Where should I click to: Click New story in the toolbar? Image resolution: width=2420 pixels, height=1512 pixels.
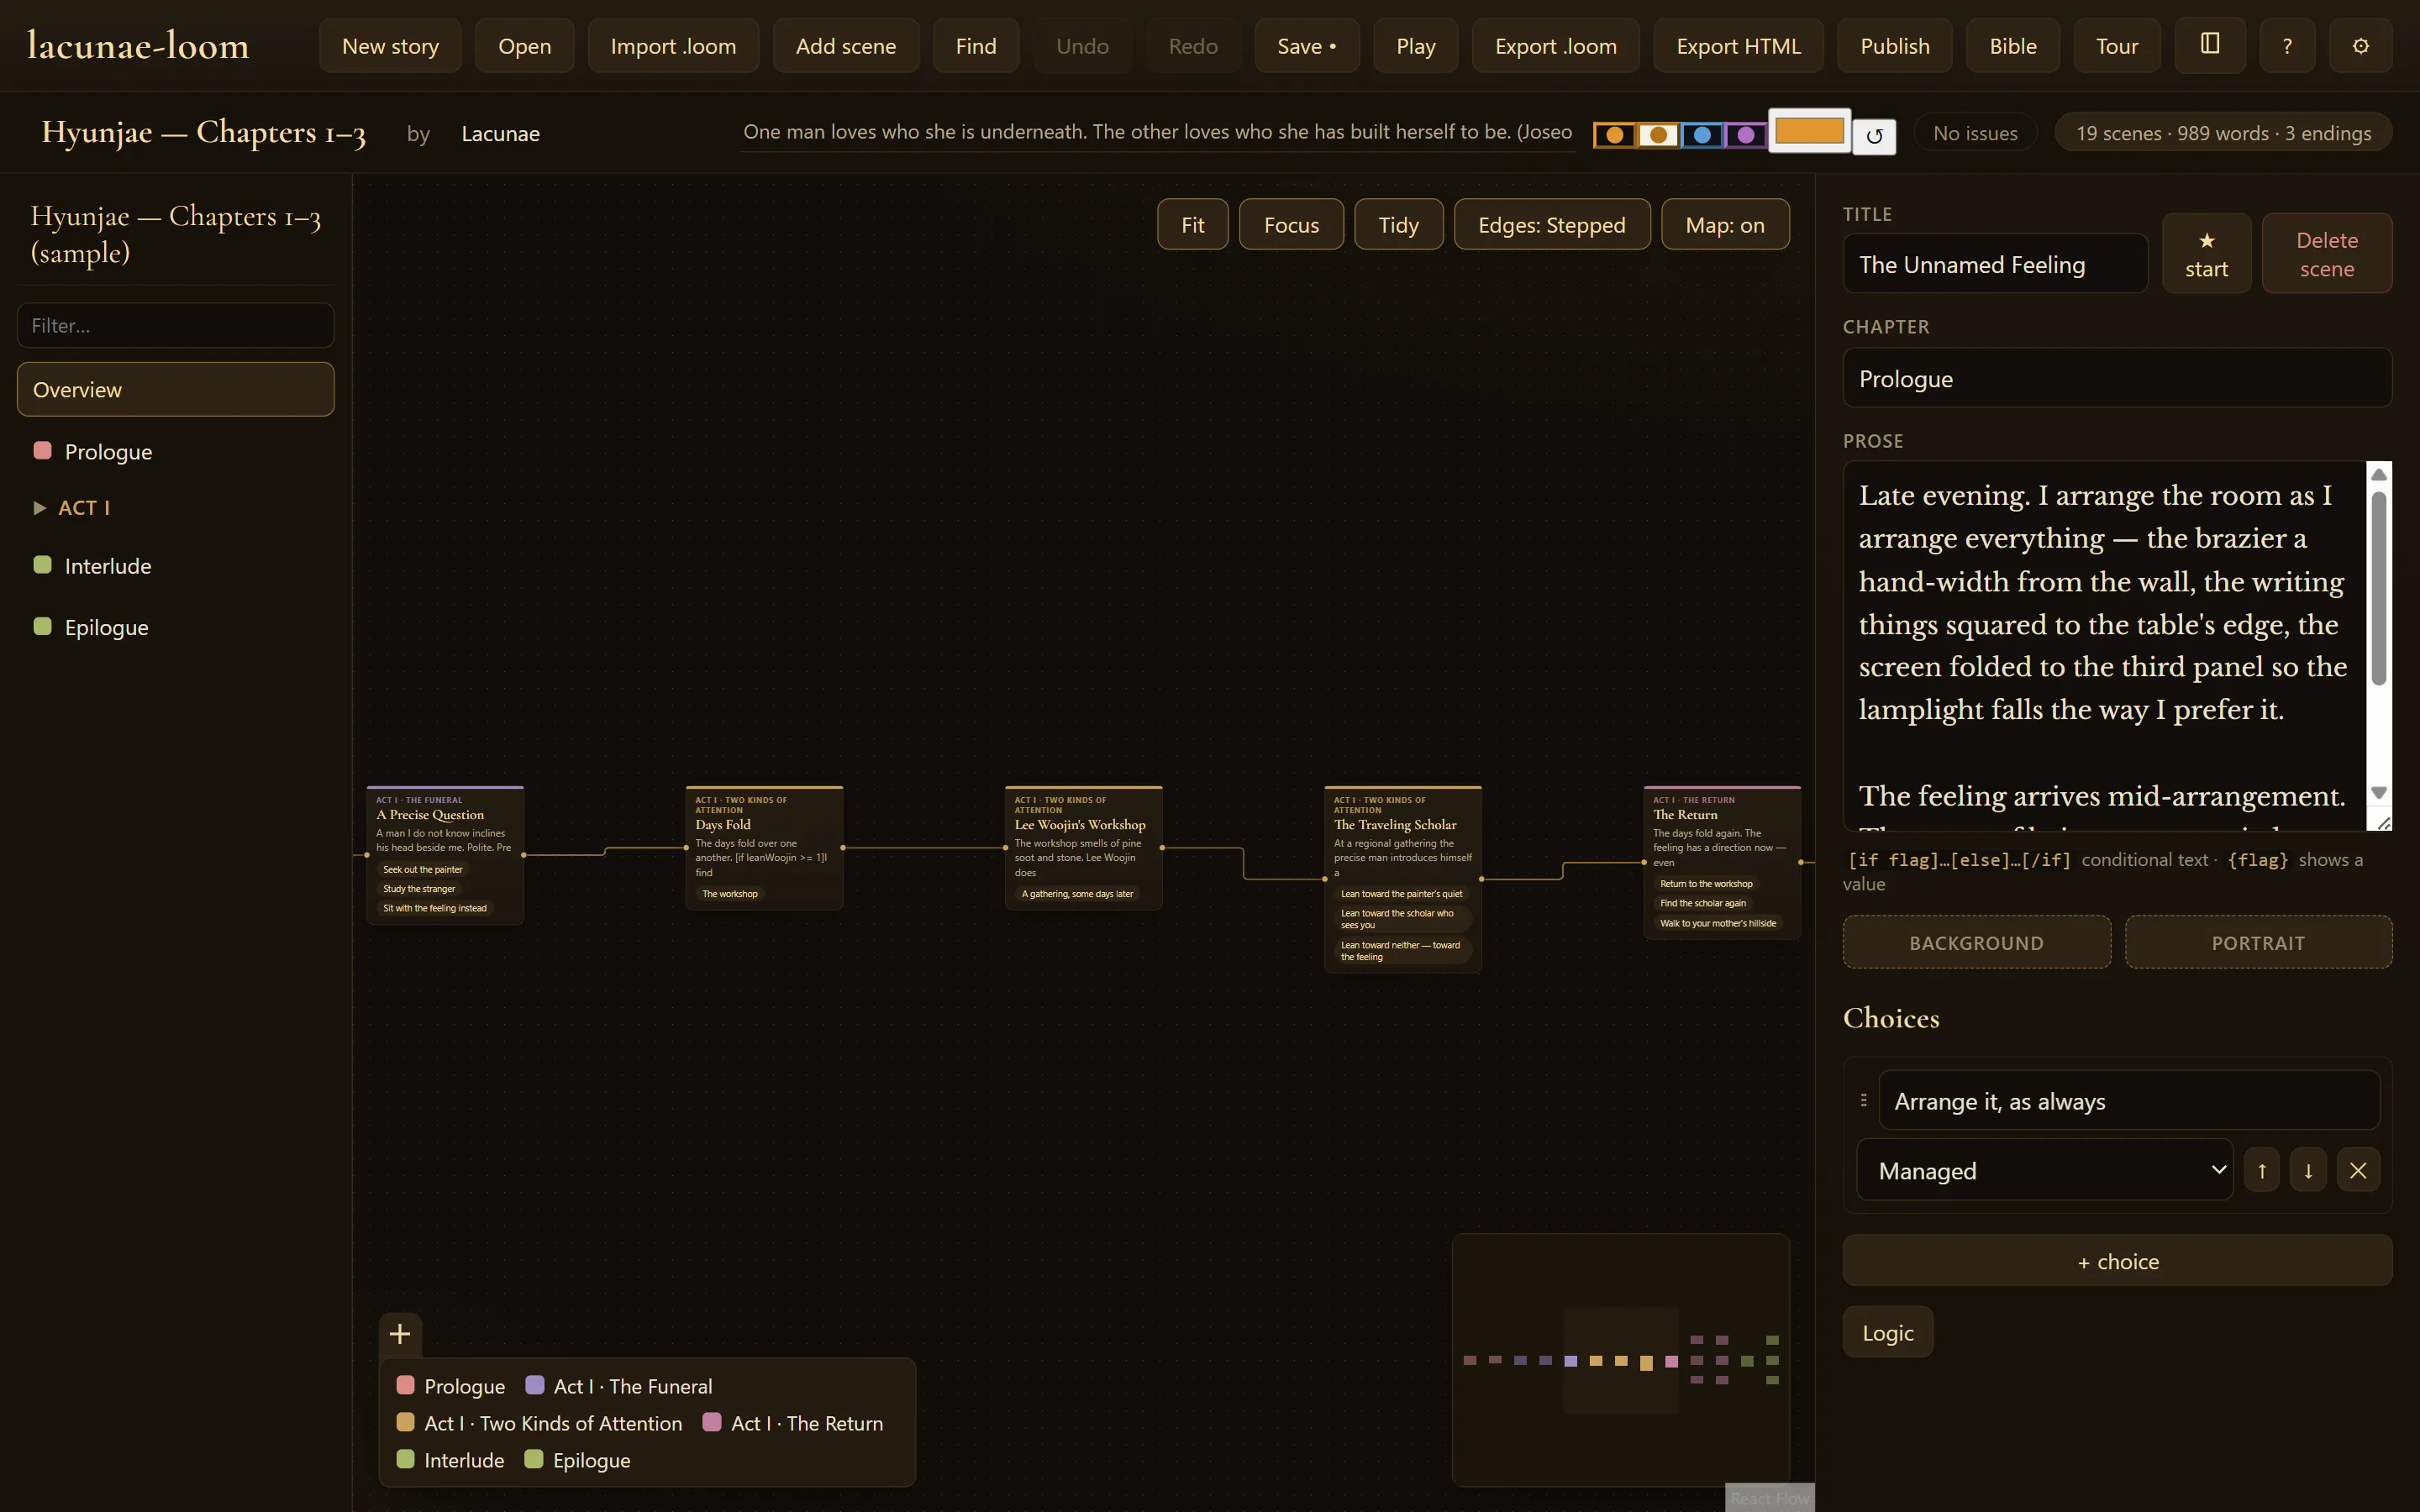click(390, 45)
